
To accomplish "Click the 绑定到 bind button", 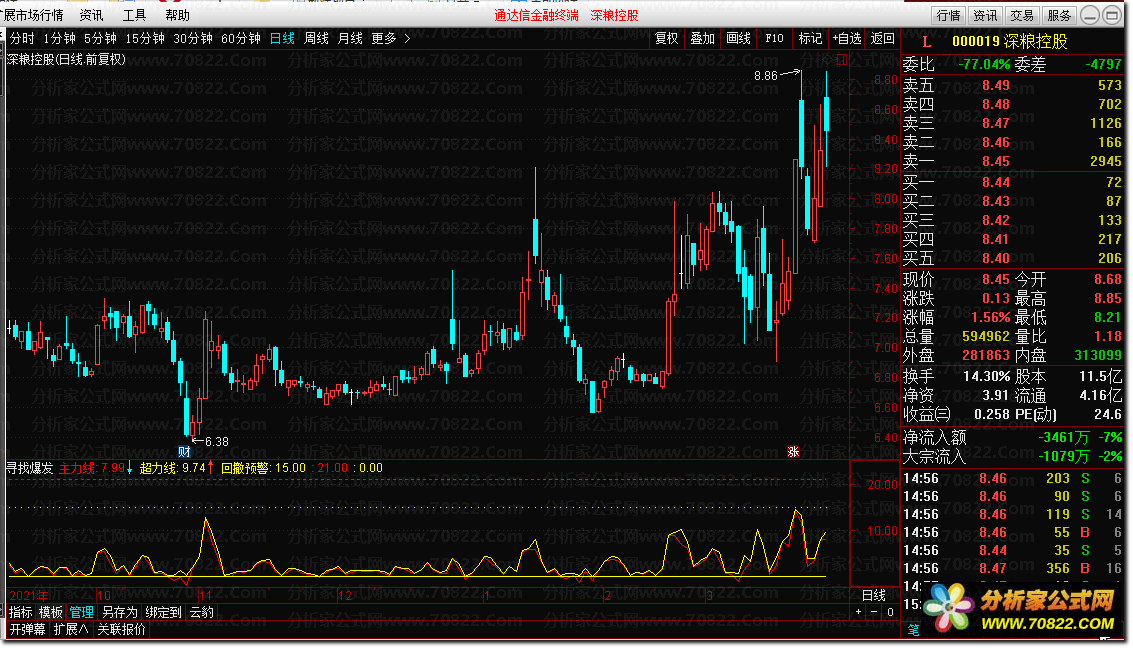I will point(163,613).
